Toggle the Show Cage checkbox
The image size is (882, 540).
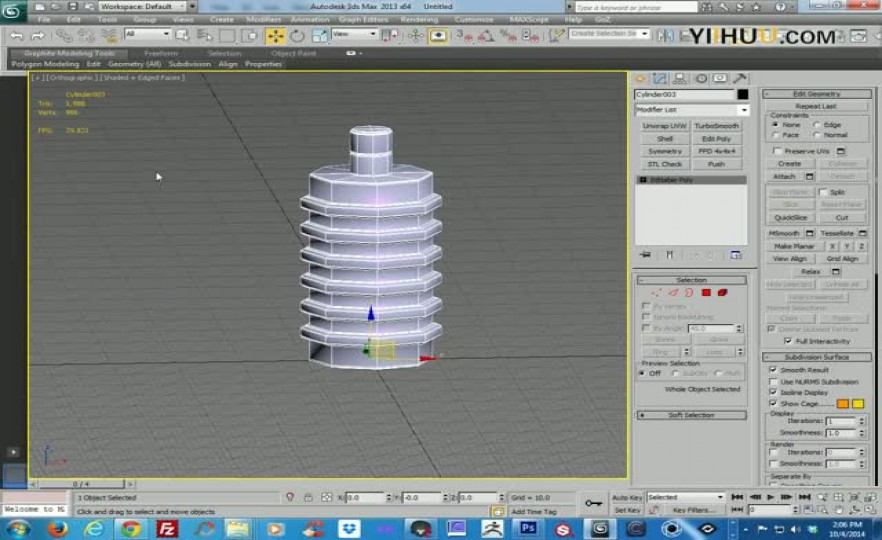pos(773,403)
